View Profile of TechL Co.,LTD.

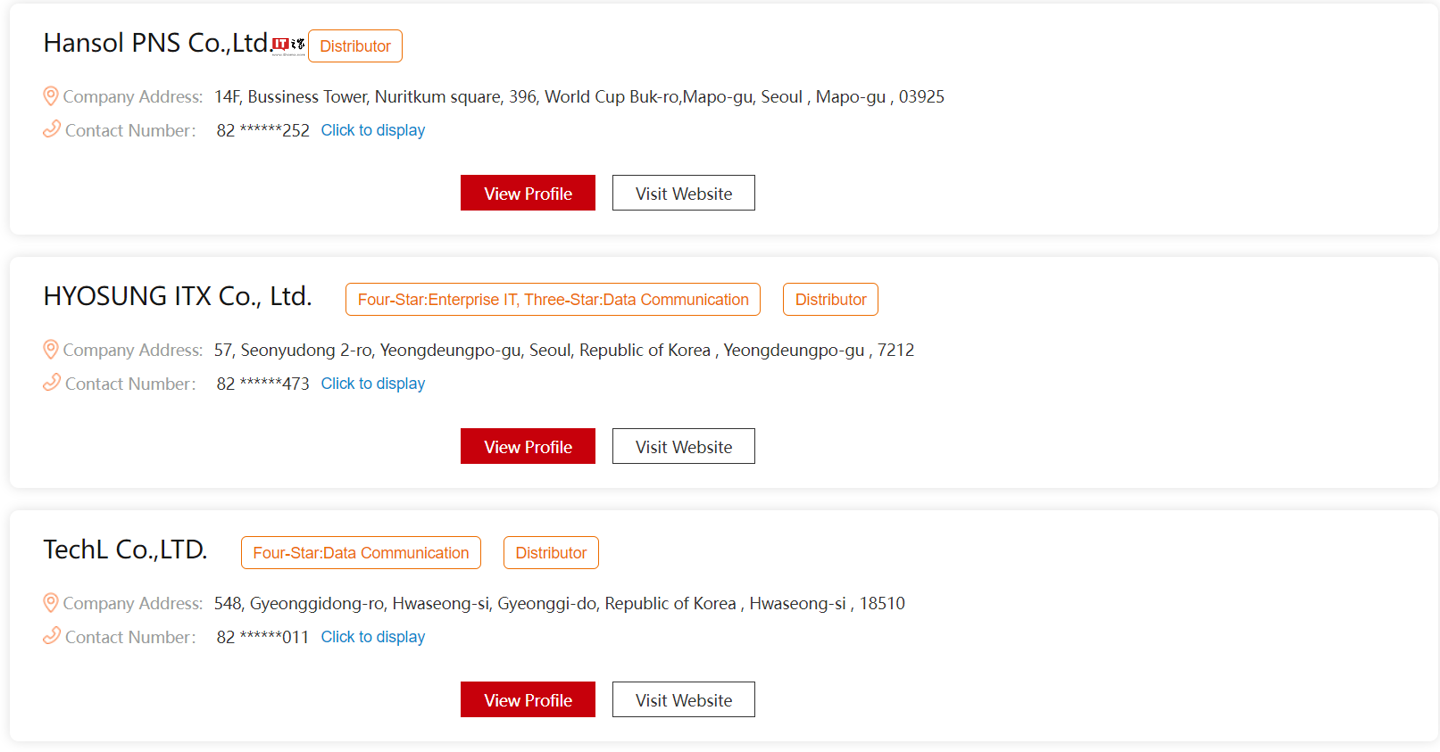point(528,699)
